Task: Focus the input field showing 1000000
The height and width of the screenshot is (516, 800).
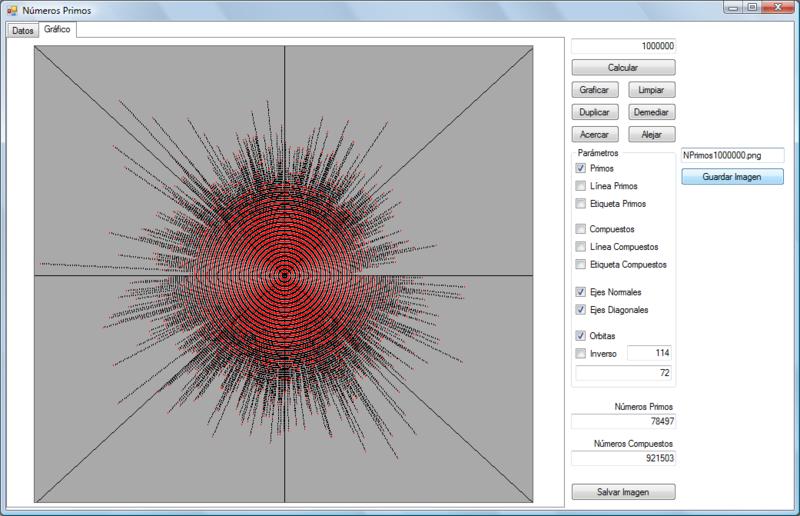Action: pos(623,46)
